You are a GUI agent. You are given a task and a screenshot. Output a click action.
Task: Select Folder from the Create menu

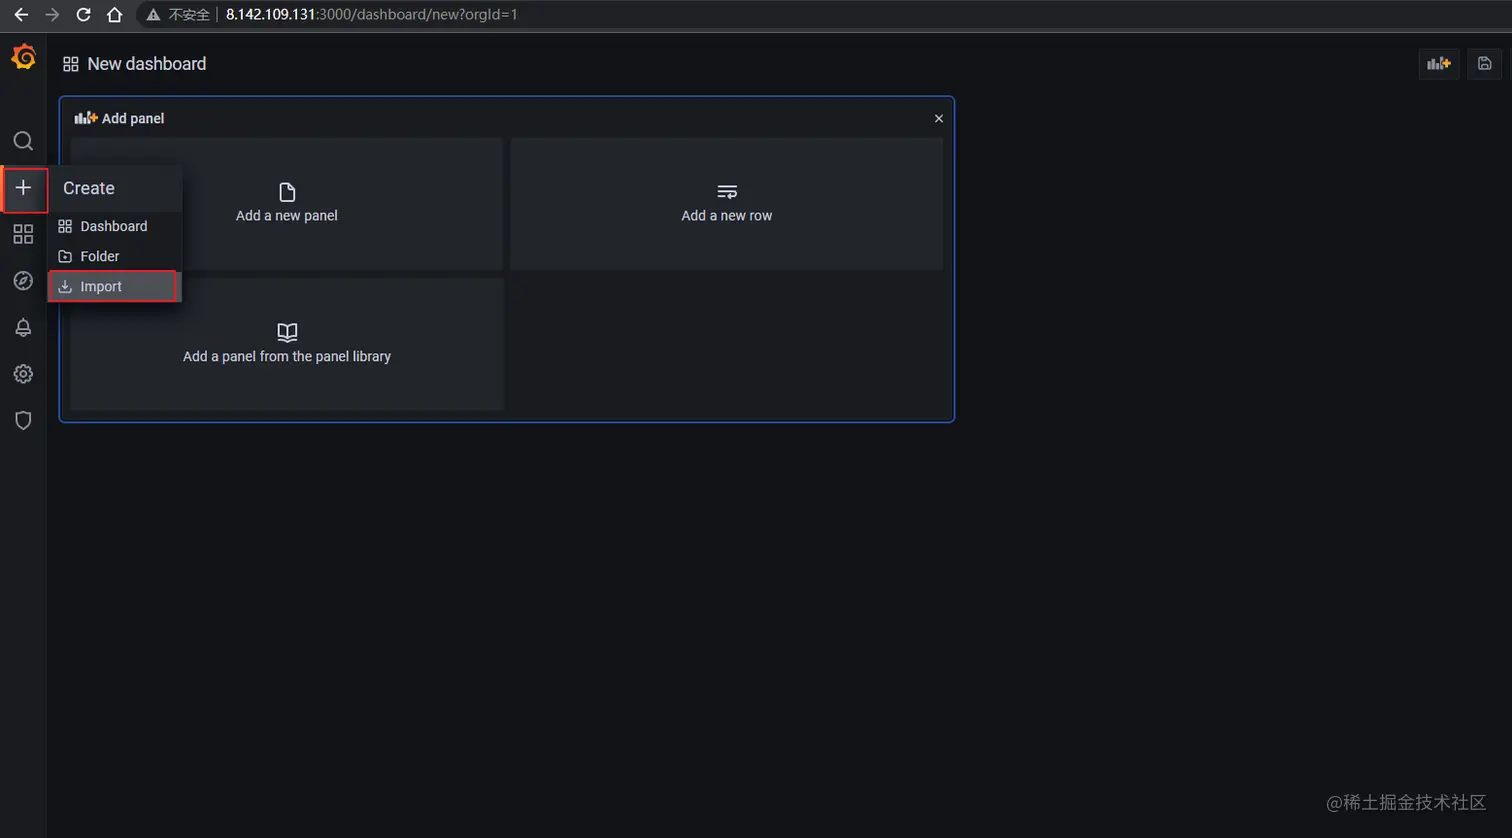point(99,256)
